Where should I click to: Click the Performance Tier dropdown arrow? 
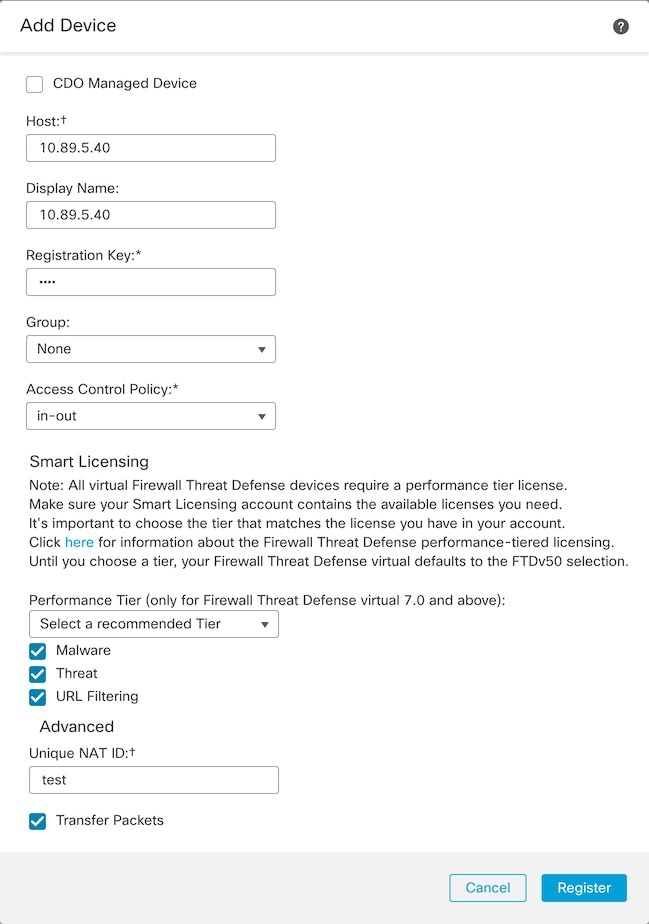coord(266,623)
